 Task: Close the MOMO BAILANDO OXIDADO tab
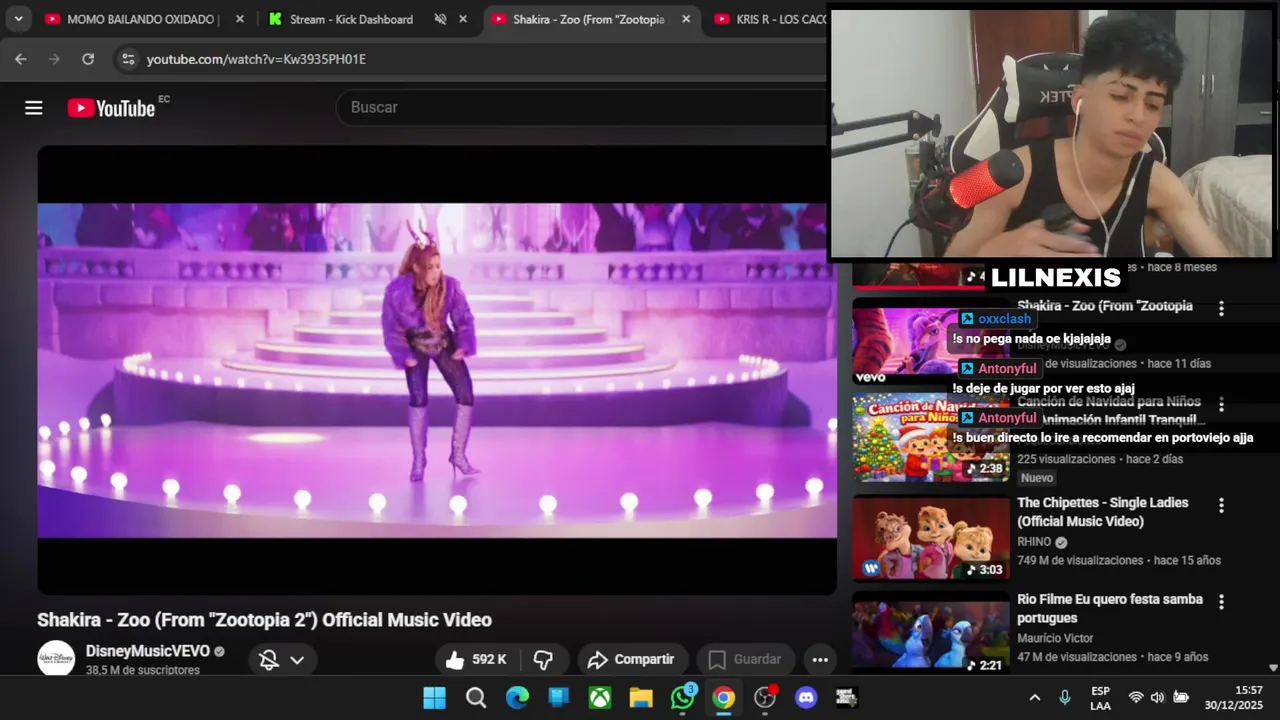pos(239,19)
